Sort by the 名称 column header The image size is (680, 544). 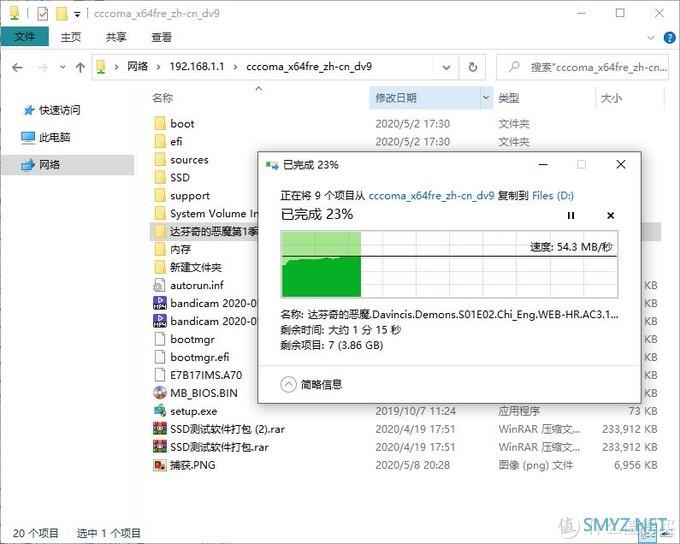(x=163, y=98)
